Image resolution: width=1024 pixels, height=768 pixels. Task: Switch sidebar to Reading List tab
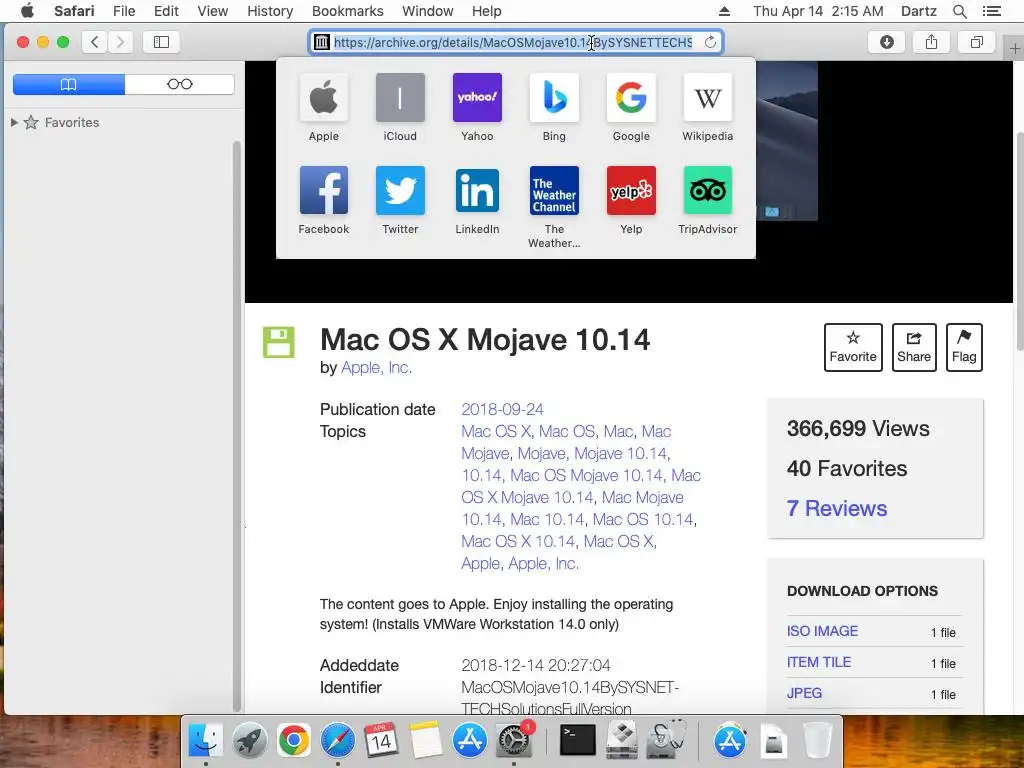pos(180,84)
